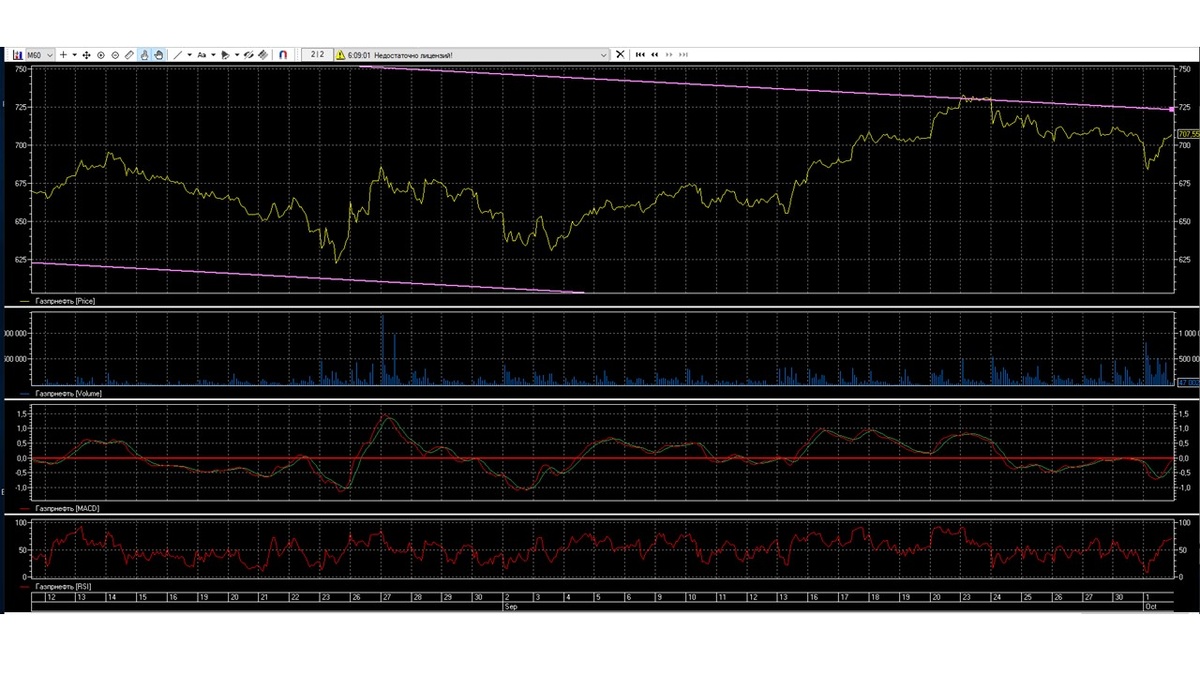Screen dimensions: 1200x675
Task: Expand the shape marker dropdown arrow
Action: (237, 55)
